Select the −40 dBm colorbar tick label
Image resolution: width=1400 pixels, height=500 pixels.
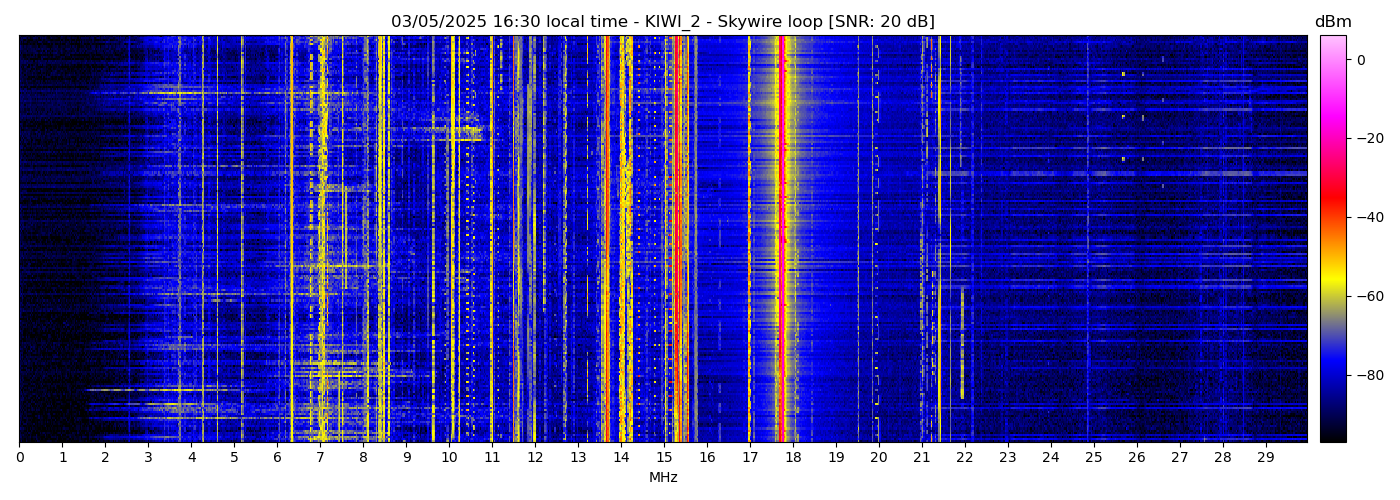pyautogui.click(x=1367, y=217)
